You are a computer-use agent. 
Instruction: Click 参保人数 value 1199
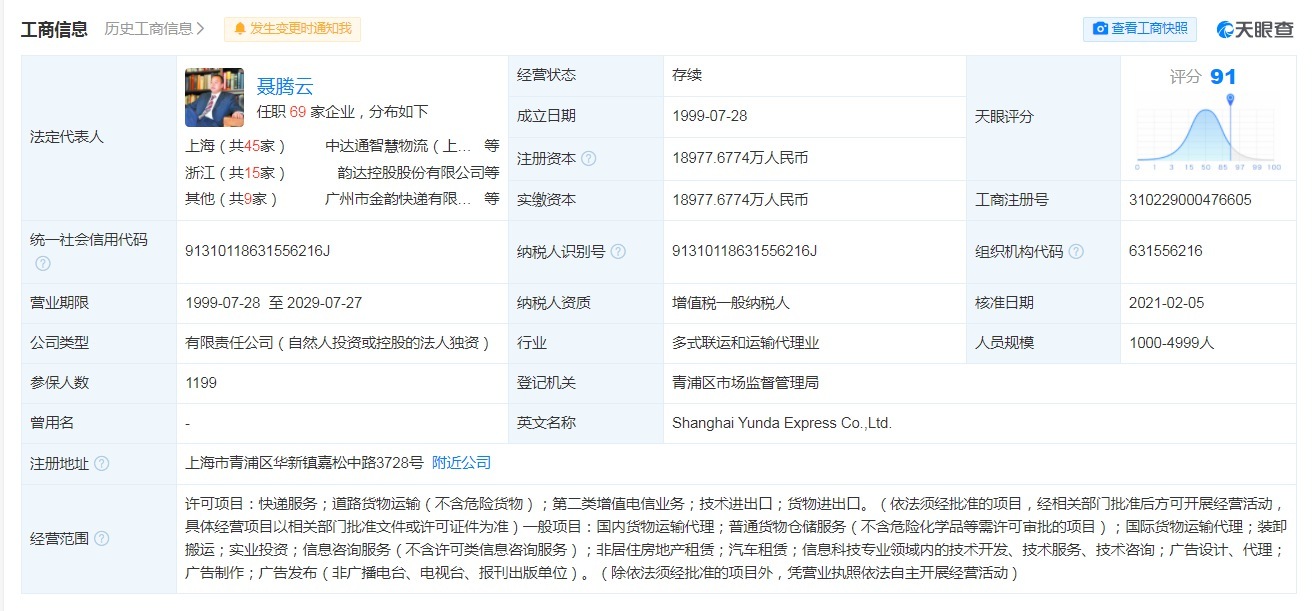click(x=201, y=383)
